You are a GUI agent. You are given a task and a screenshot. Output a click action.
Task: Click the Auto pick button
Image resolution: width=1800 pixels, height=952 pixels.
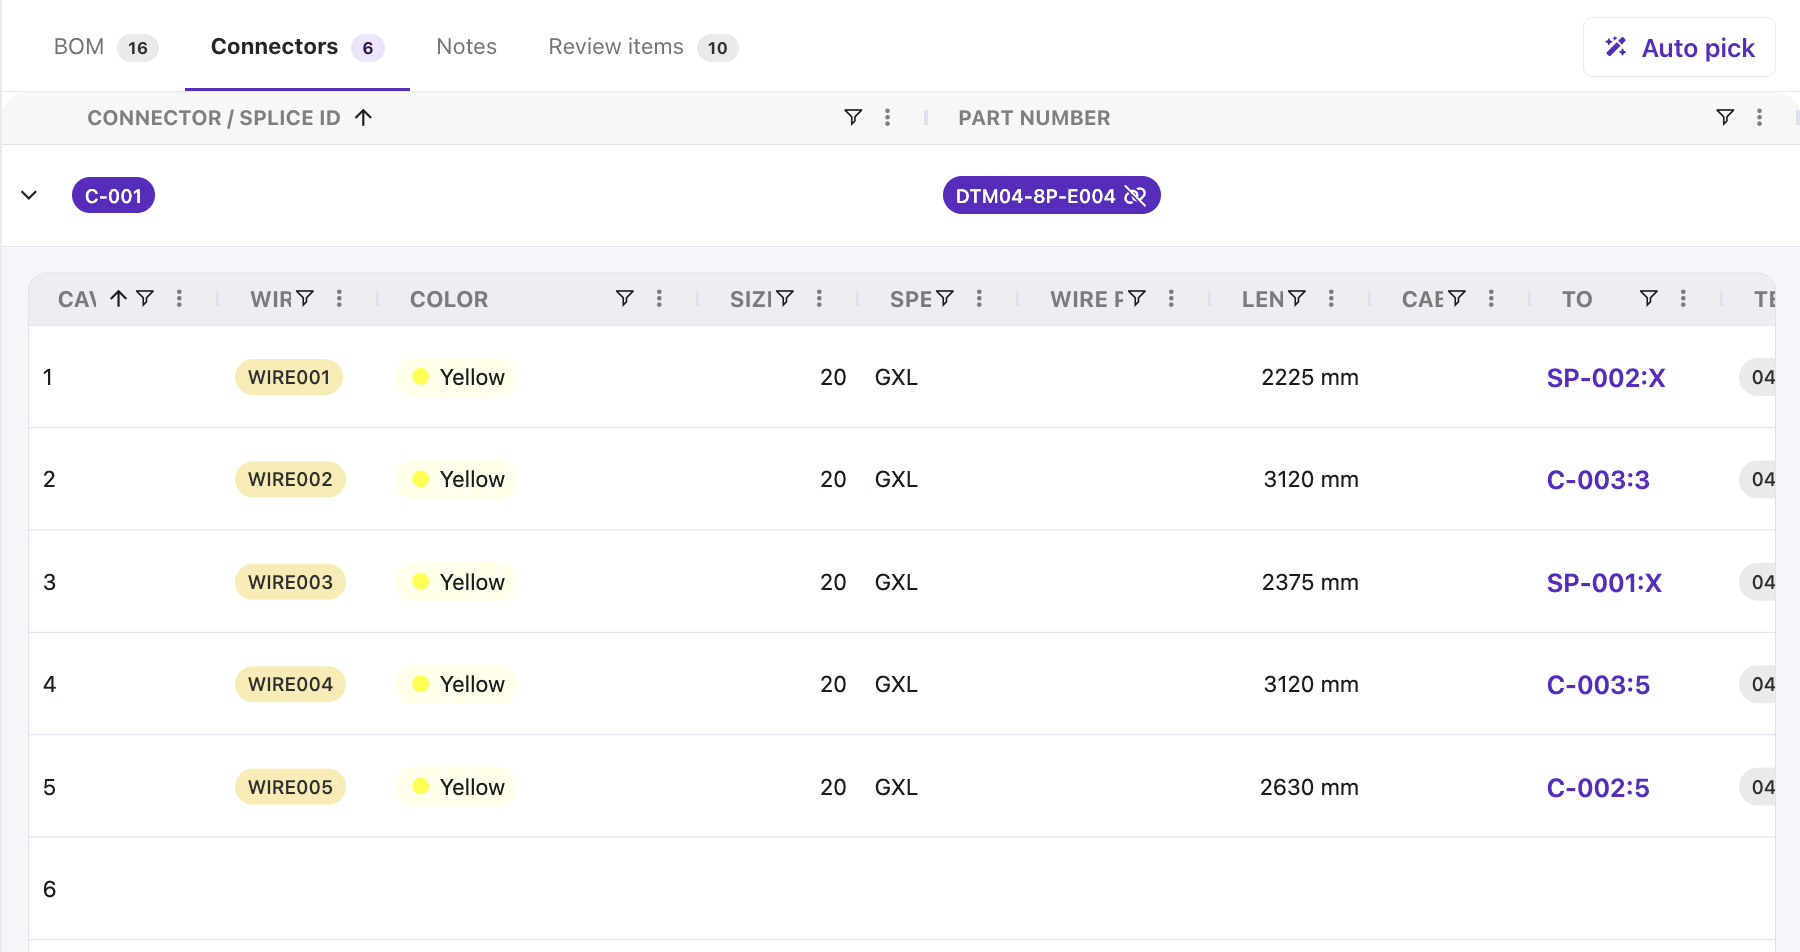1679,47
